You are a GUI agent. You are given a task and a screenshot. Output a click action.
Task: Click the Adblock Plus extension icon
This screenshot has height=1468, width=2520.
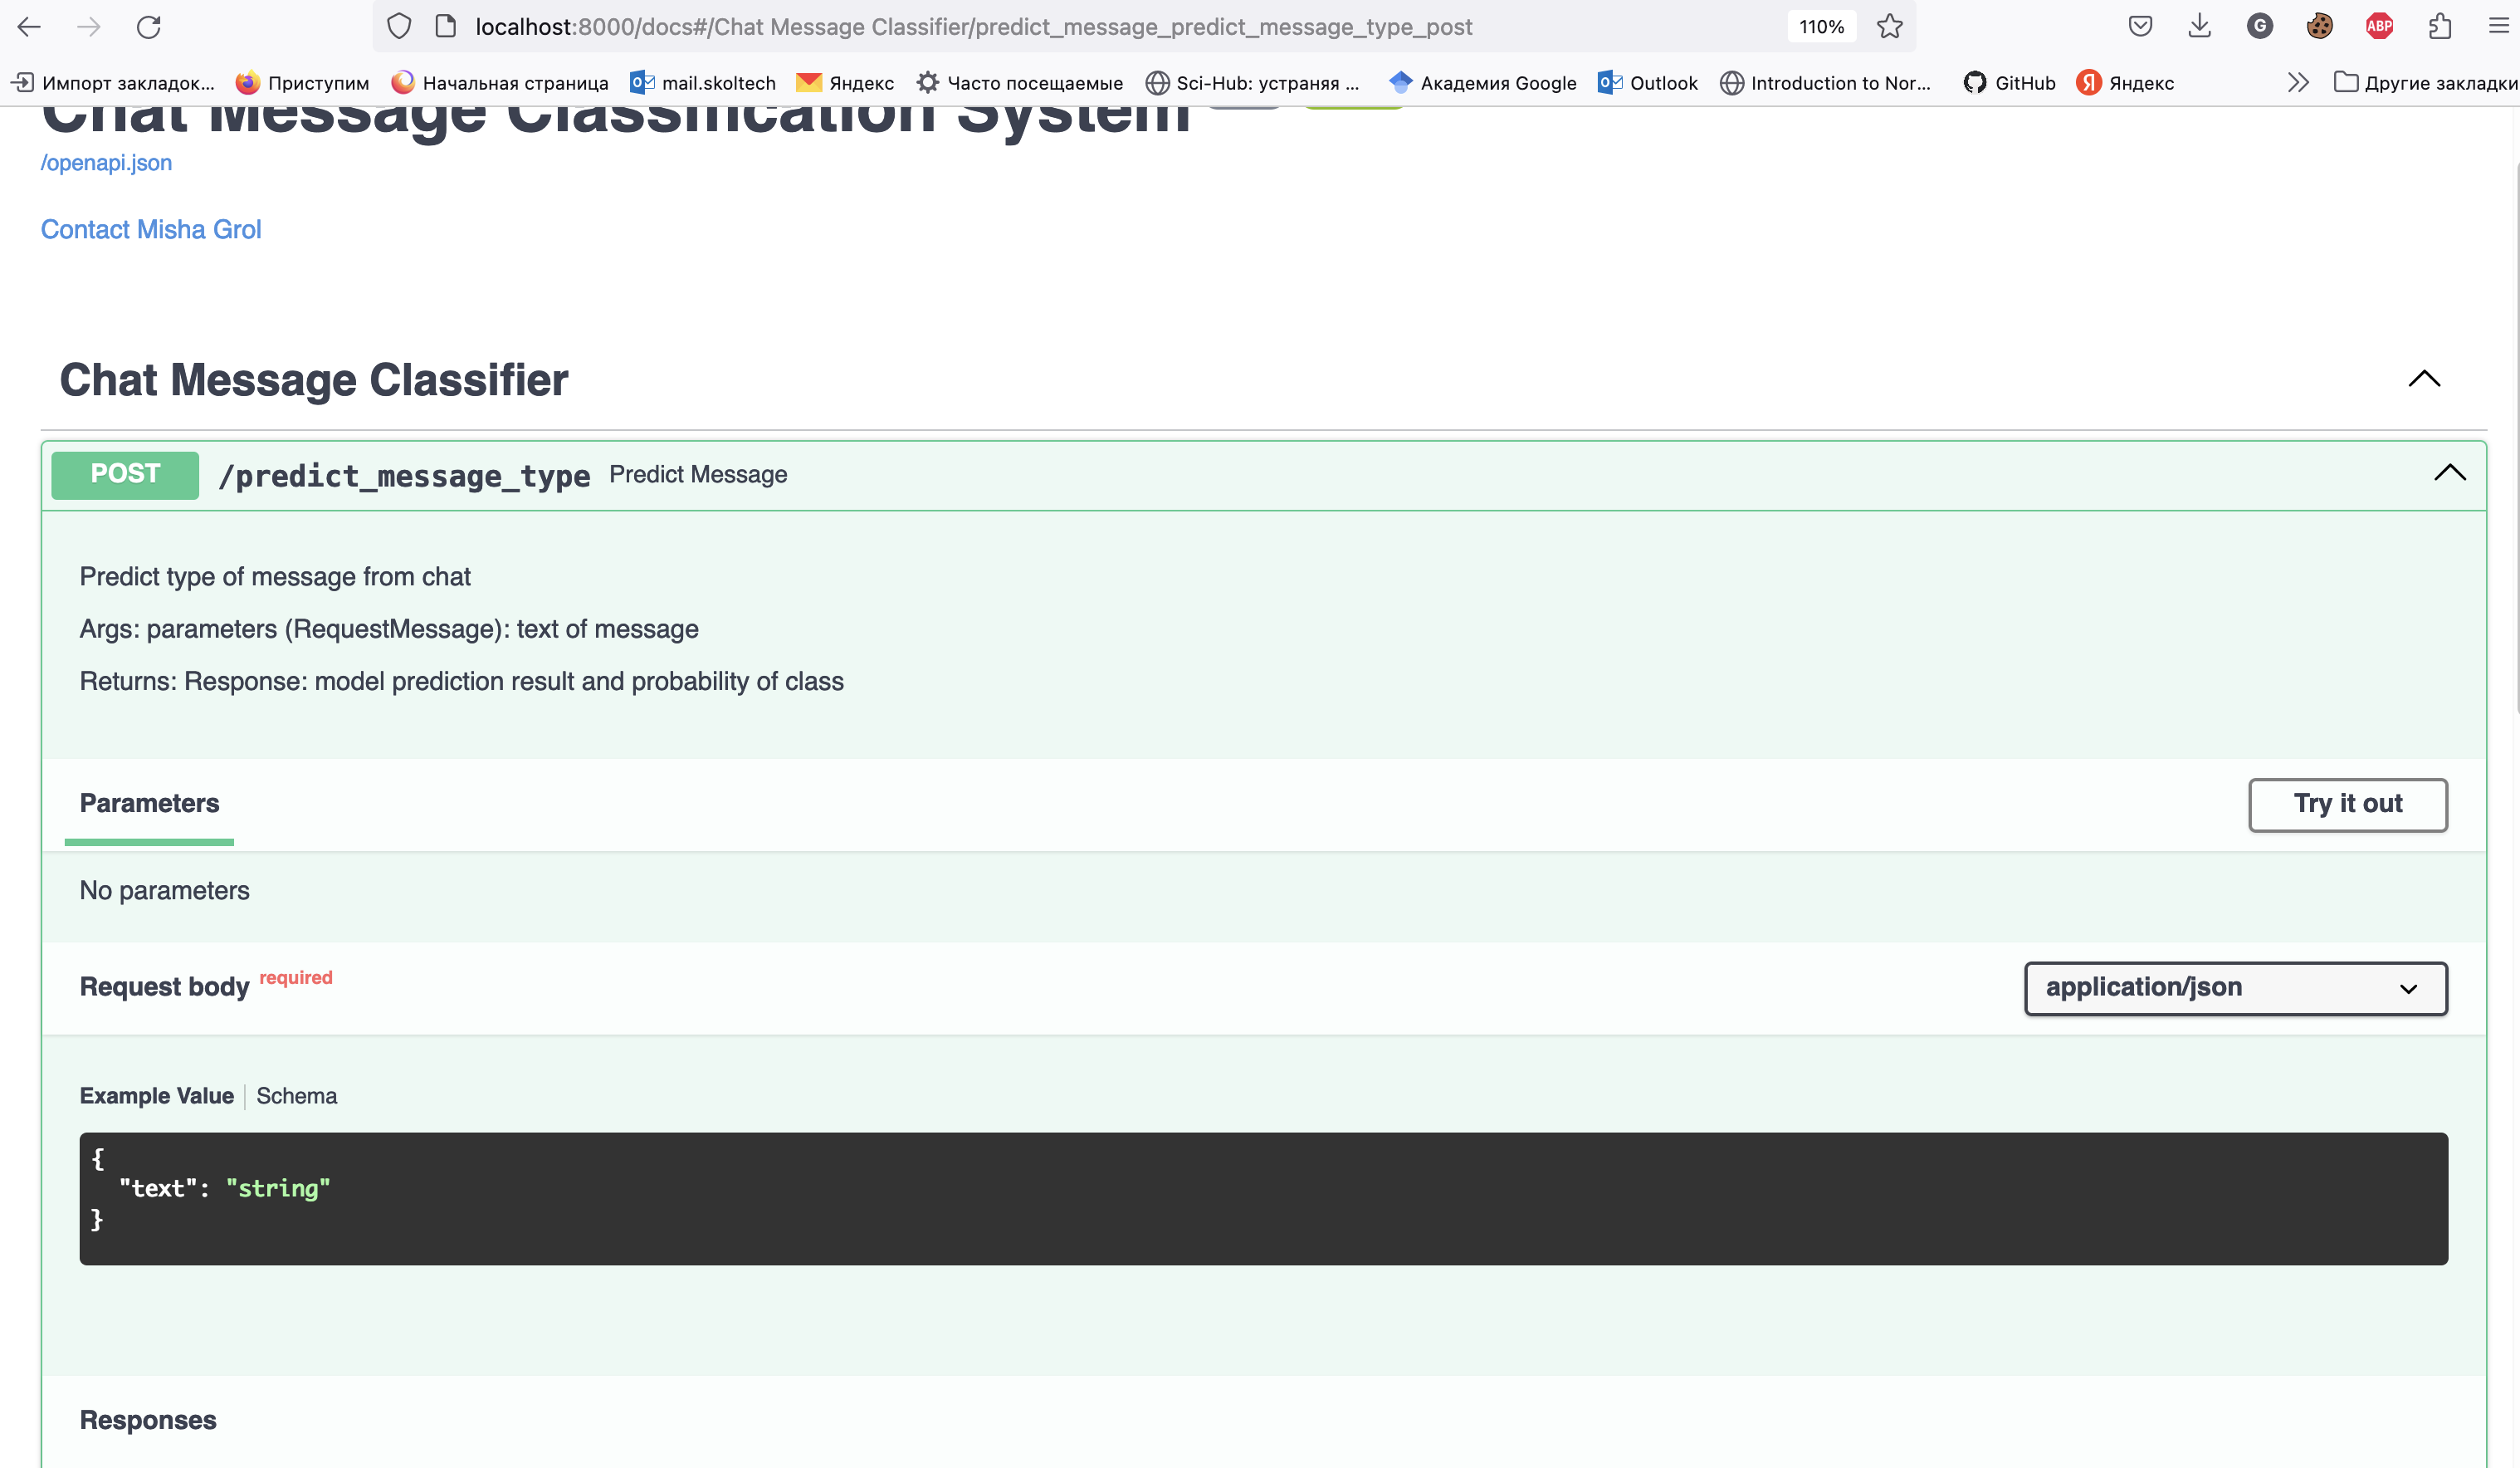click(2379, 27)
